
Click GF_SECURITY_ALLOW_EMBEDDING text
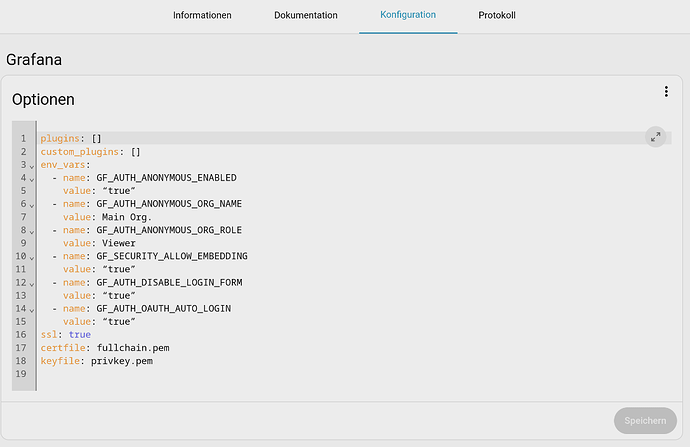(172, 256)
